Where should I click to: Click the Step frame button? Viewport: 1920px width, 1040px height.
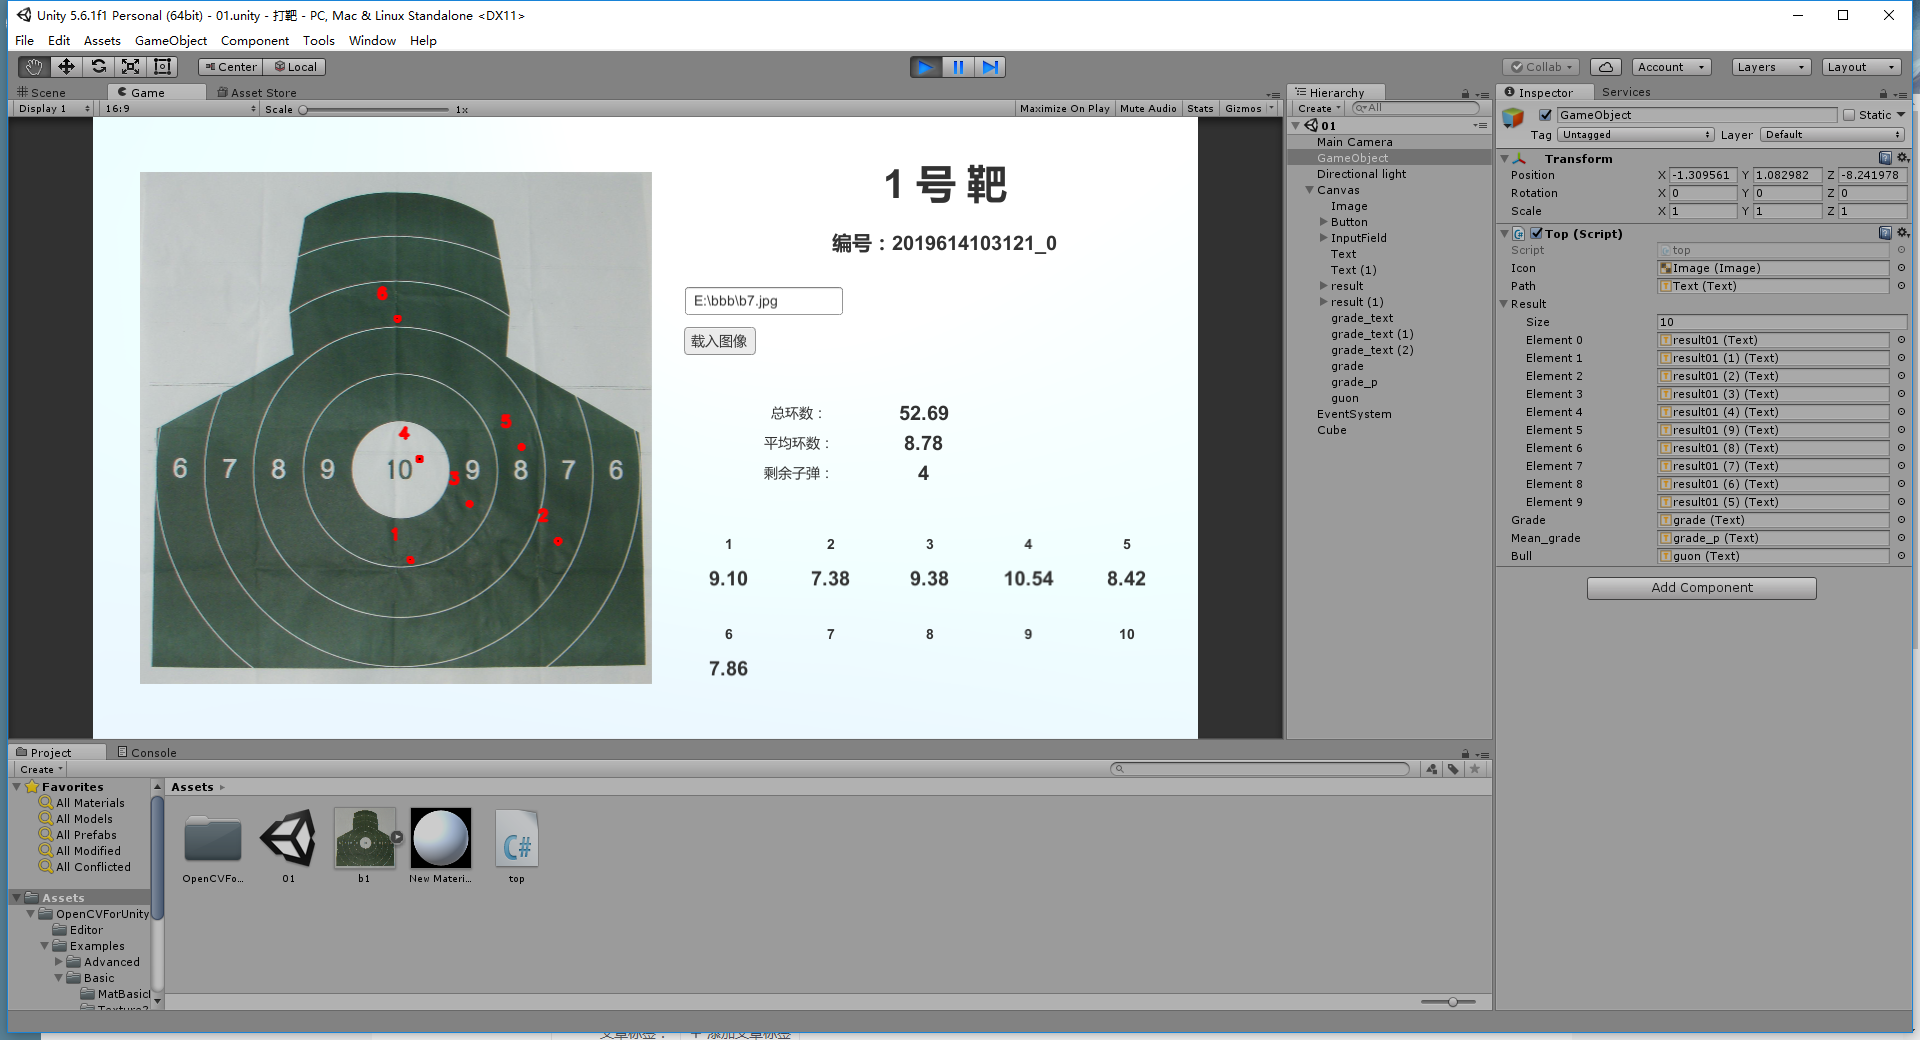(x=990, y=66)
